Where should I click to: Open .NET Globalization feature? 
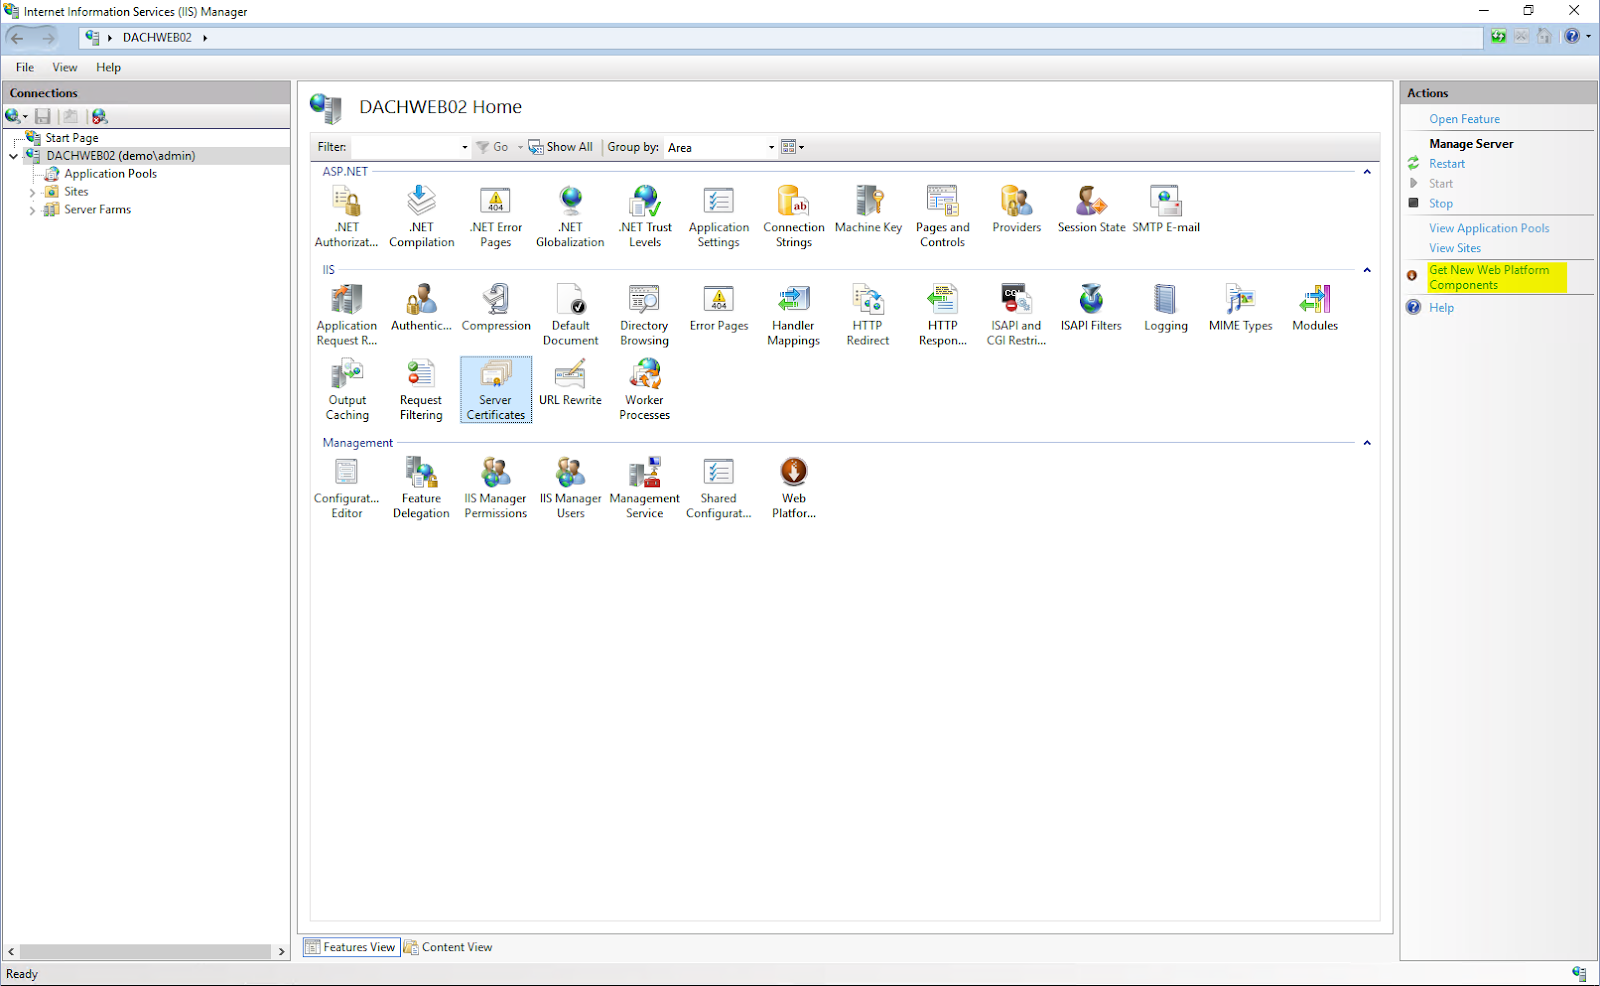[570, 216]
